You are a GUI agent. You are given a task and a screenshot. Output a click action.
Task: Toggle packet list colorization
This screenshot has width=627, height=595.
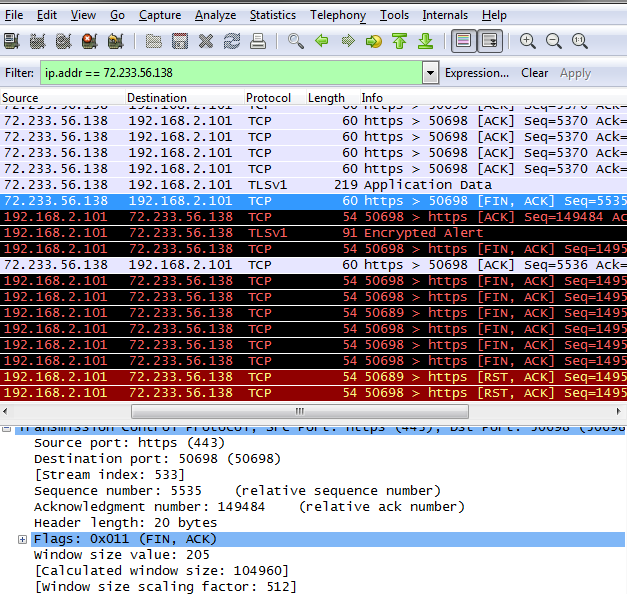[x=463, y=41]
